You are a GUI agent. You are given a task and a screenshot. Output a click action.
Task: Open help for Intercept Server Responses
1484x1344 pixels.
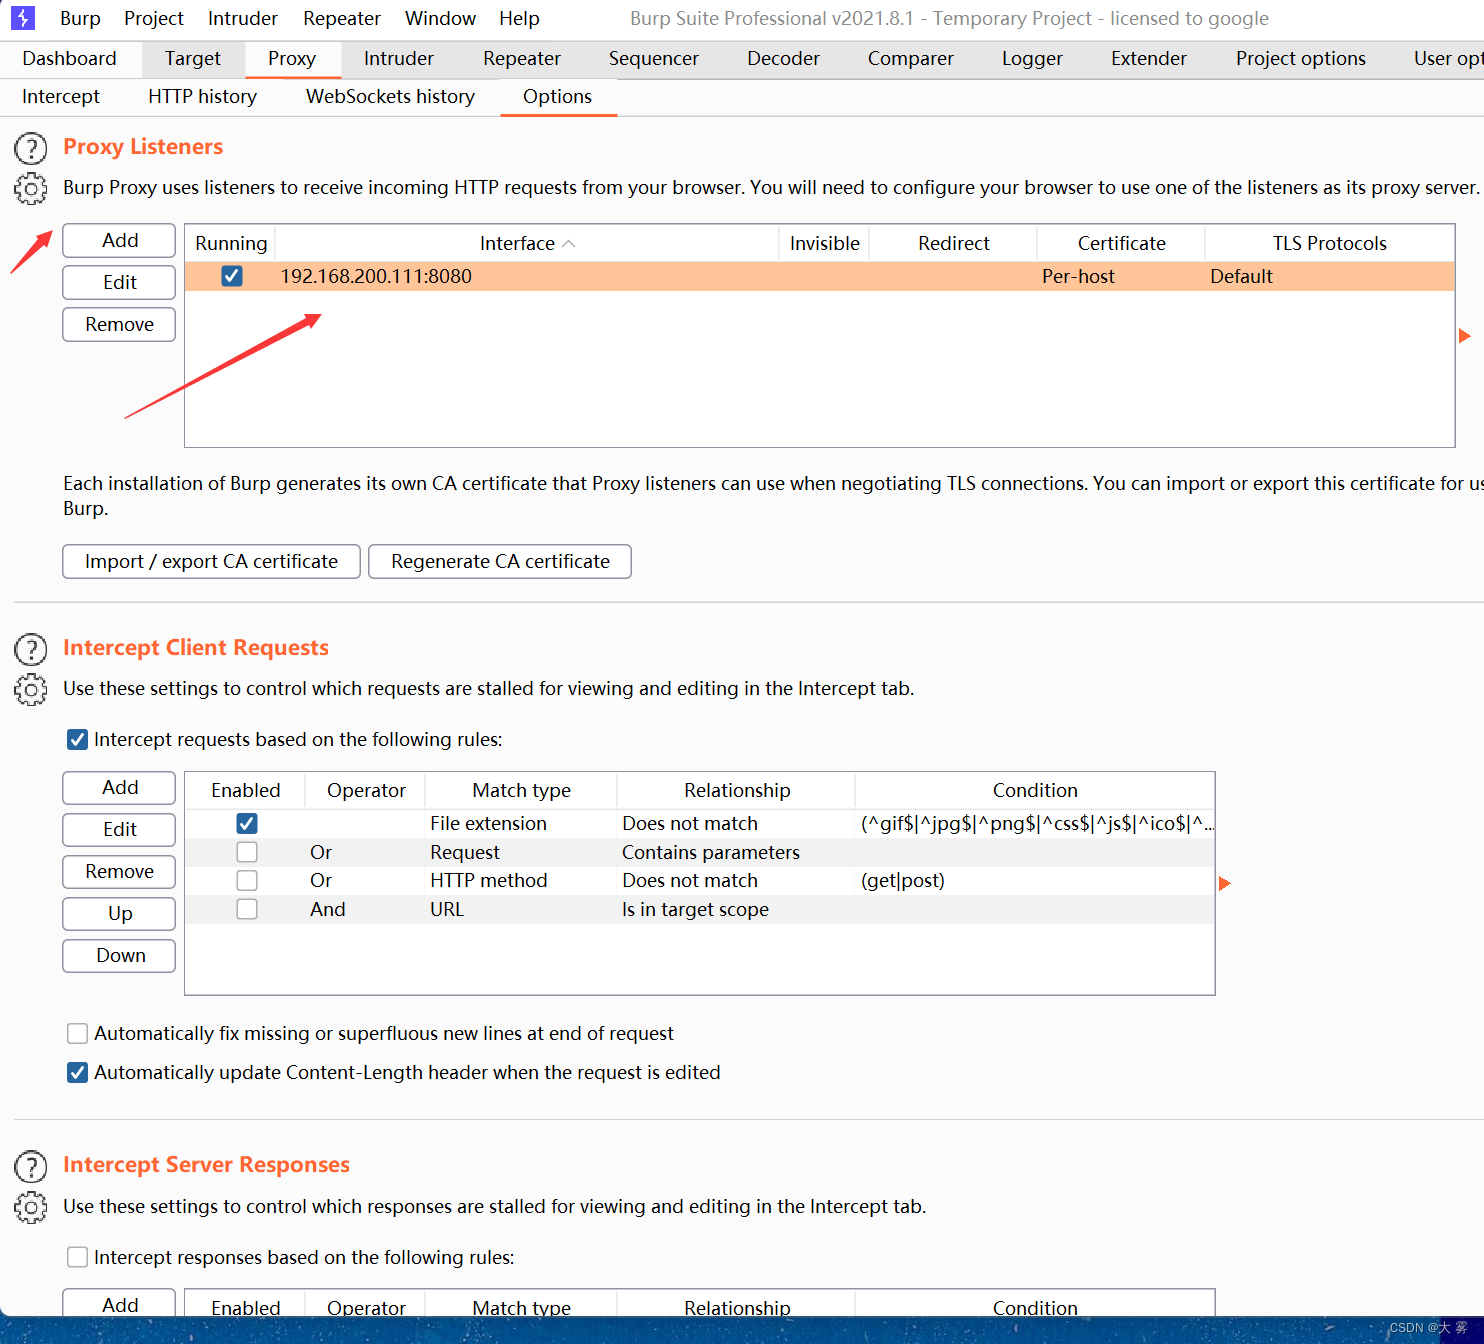31,1166
